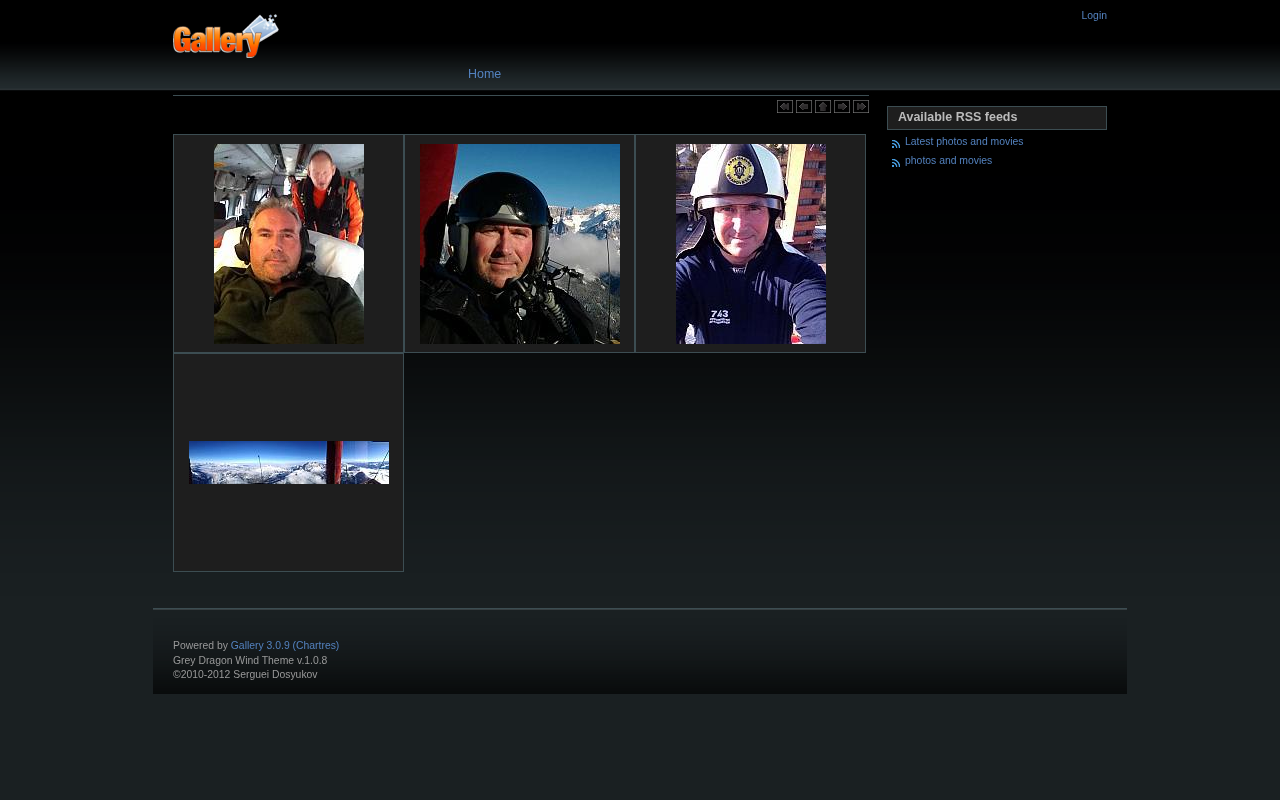Open Latest photos and movies feed link
This screenshot has width=1280, height=800.
(x=963, y=142)
